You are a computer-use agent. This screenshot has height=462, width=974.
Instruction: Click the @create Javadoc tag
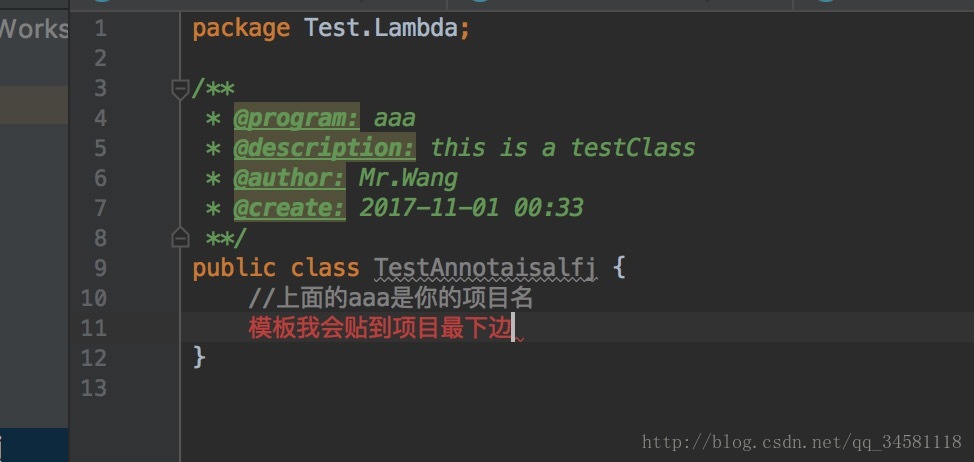point(289,208)
